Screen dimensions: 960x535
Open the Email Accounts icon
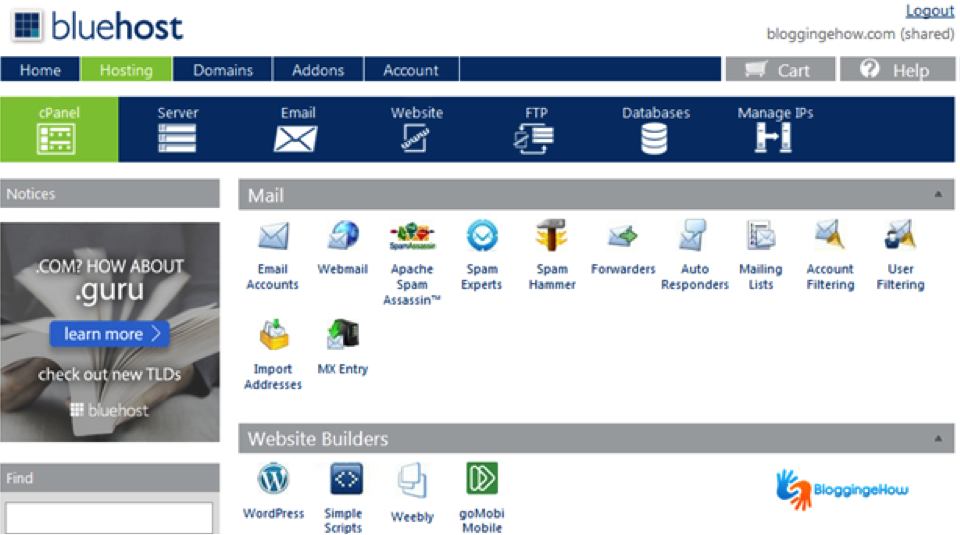tap(272, 238)
